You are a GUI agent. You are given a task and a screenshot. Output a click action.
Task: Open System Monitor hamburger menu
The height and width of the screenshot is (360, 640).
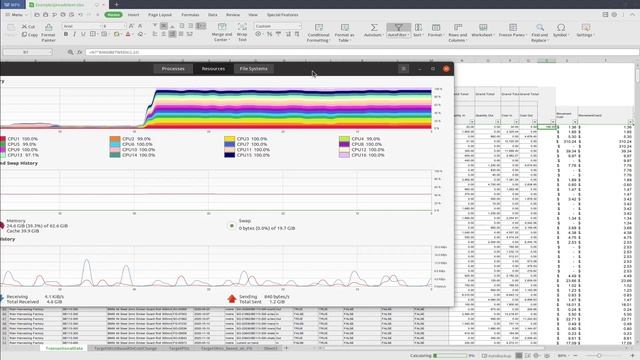pyautogui.click(x=404, y=69)
